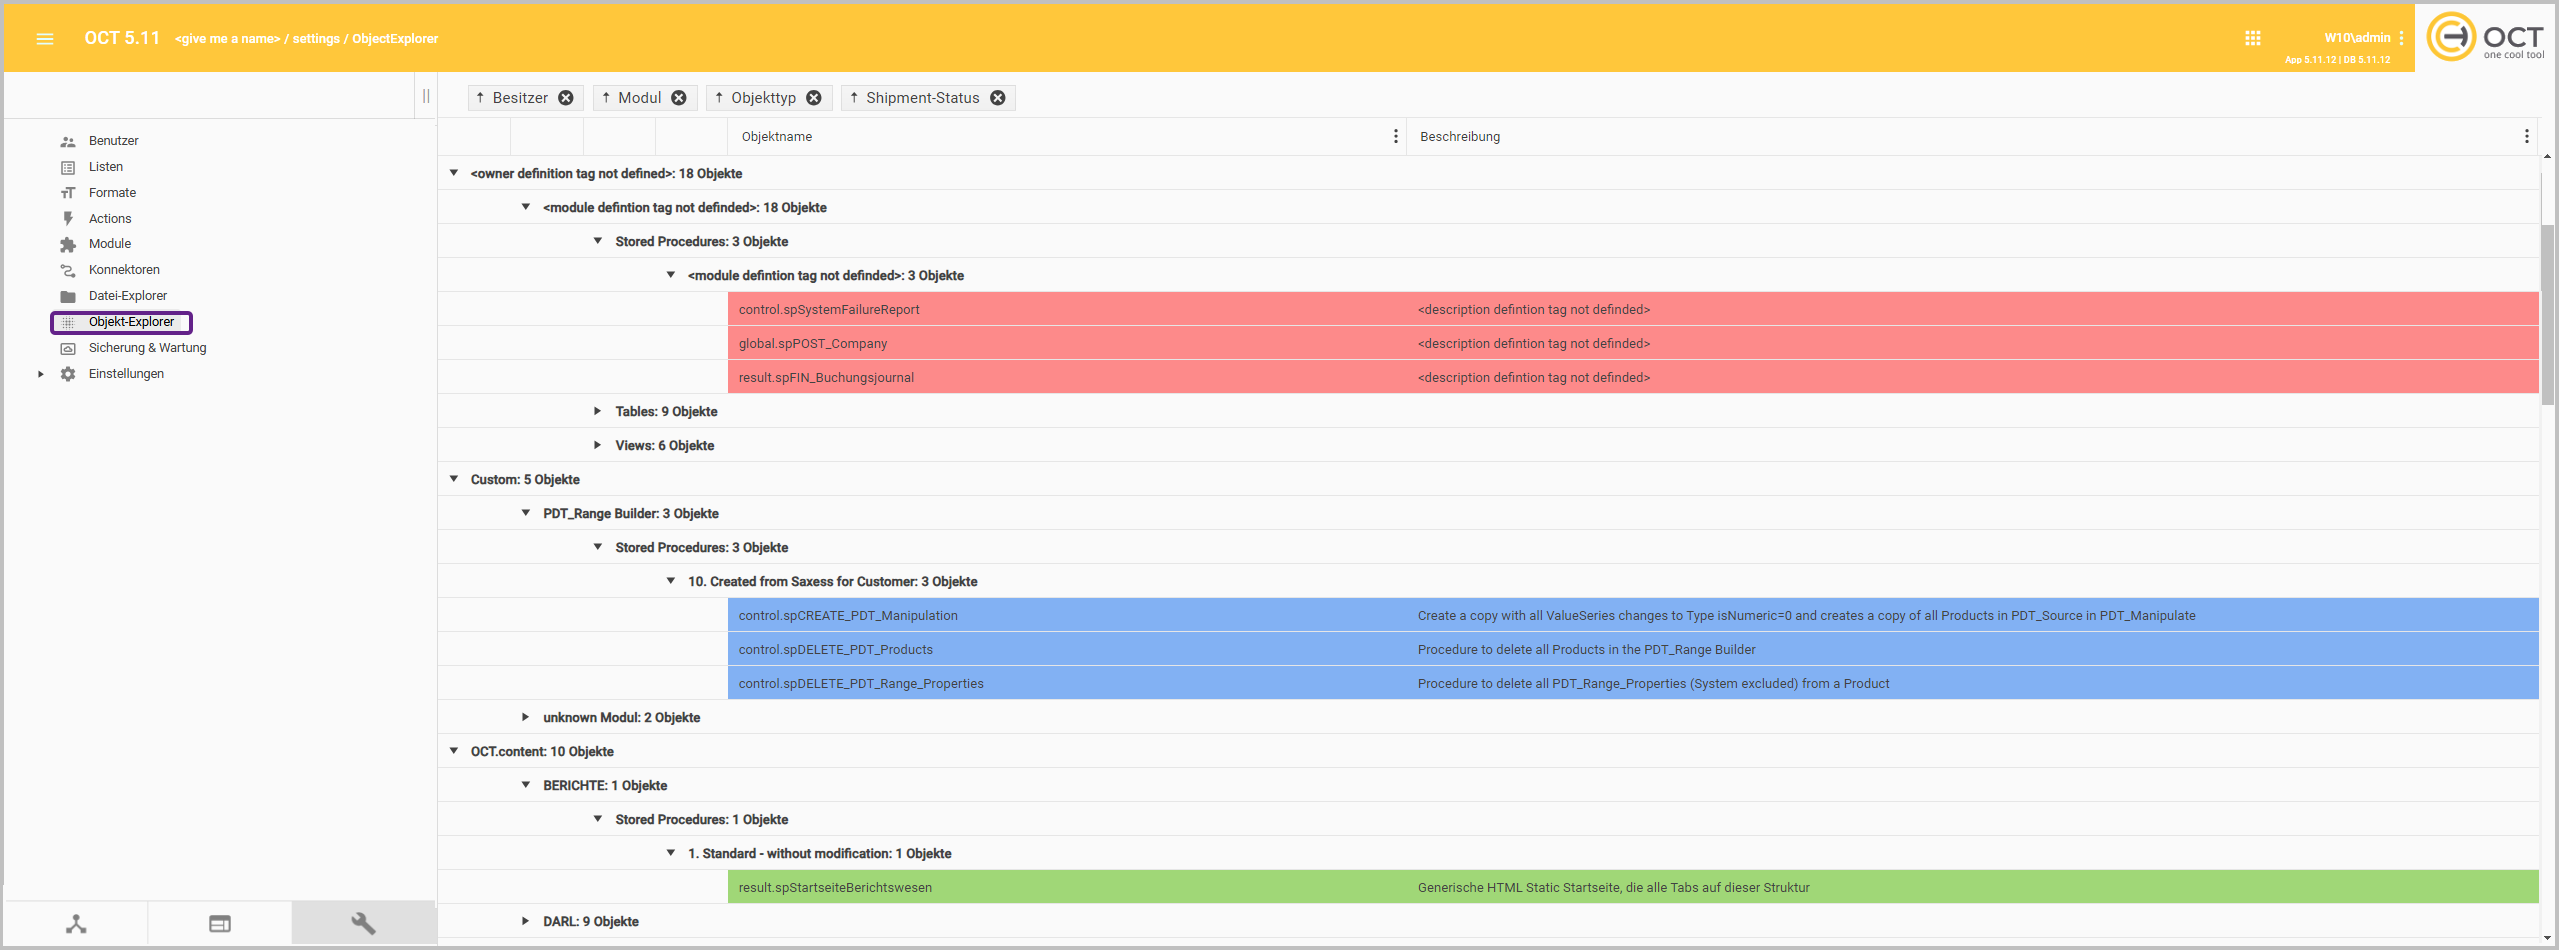Toggle sort direction on Objekttyp chip

click(x=719, y=98)
